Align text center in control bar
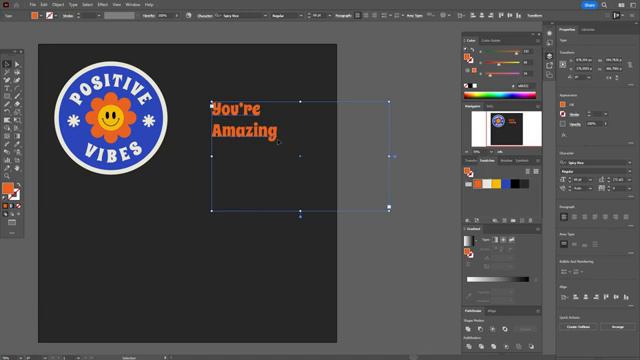Screen dimensions: 640x360 click(366, 16)
